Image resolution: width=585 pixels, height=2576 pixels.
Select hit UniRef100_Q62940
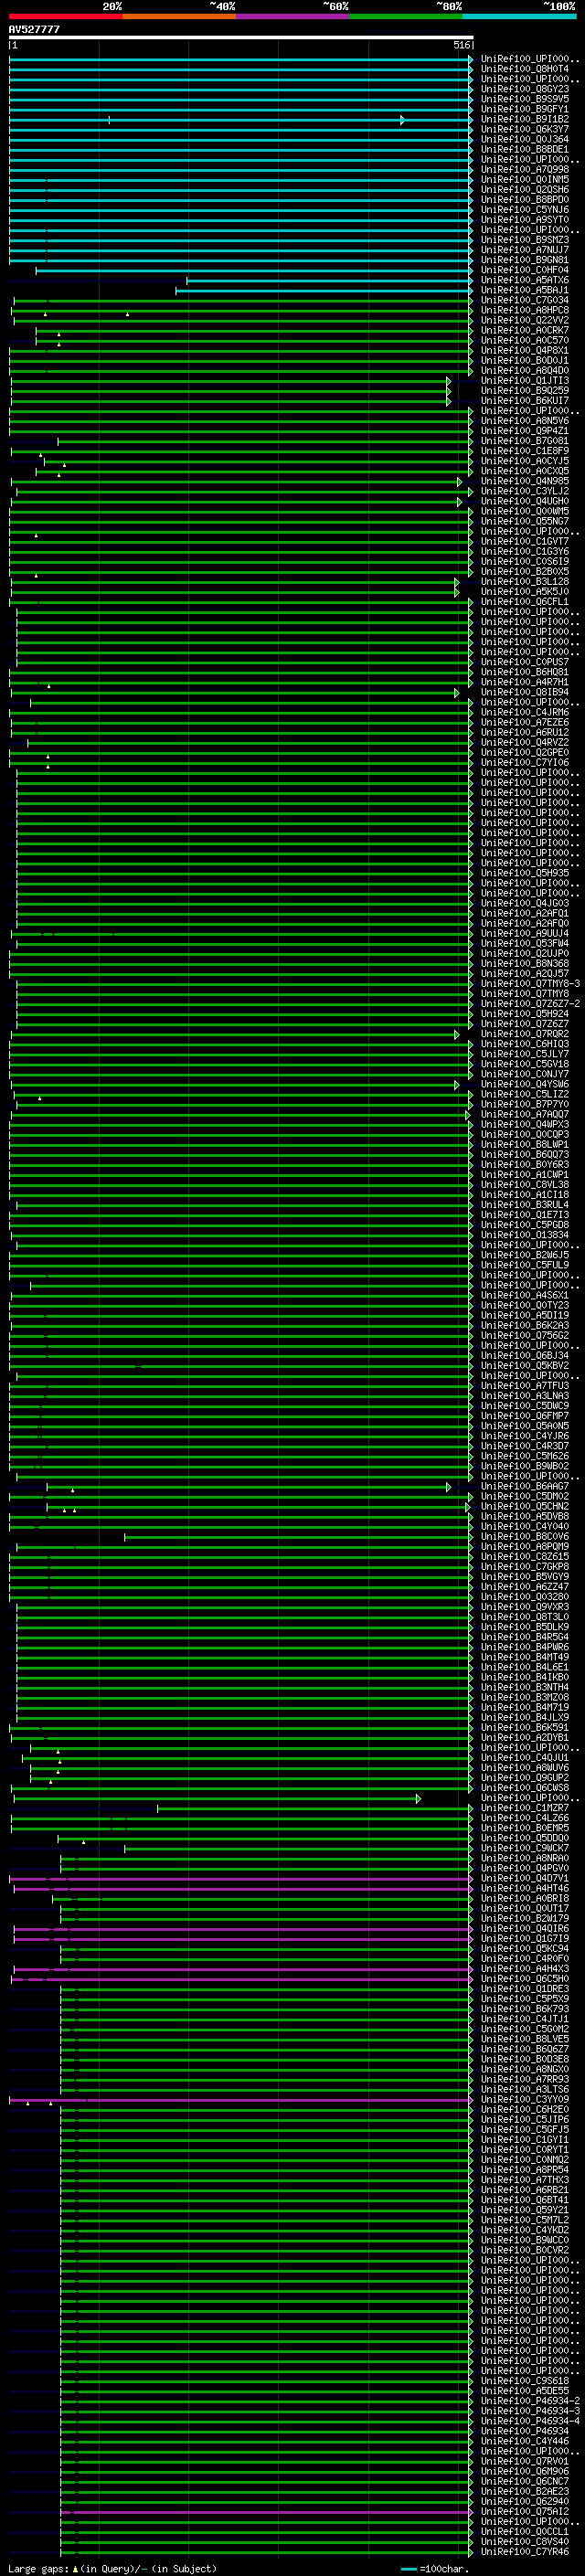pyautogui.click(x=524, y=2501)
